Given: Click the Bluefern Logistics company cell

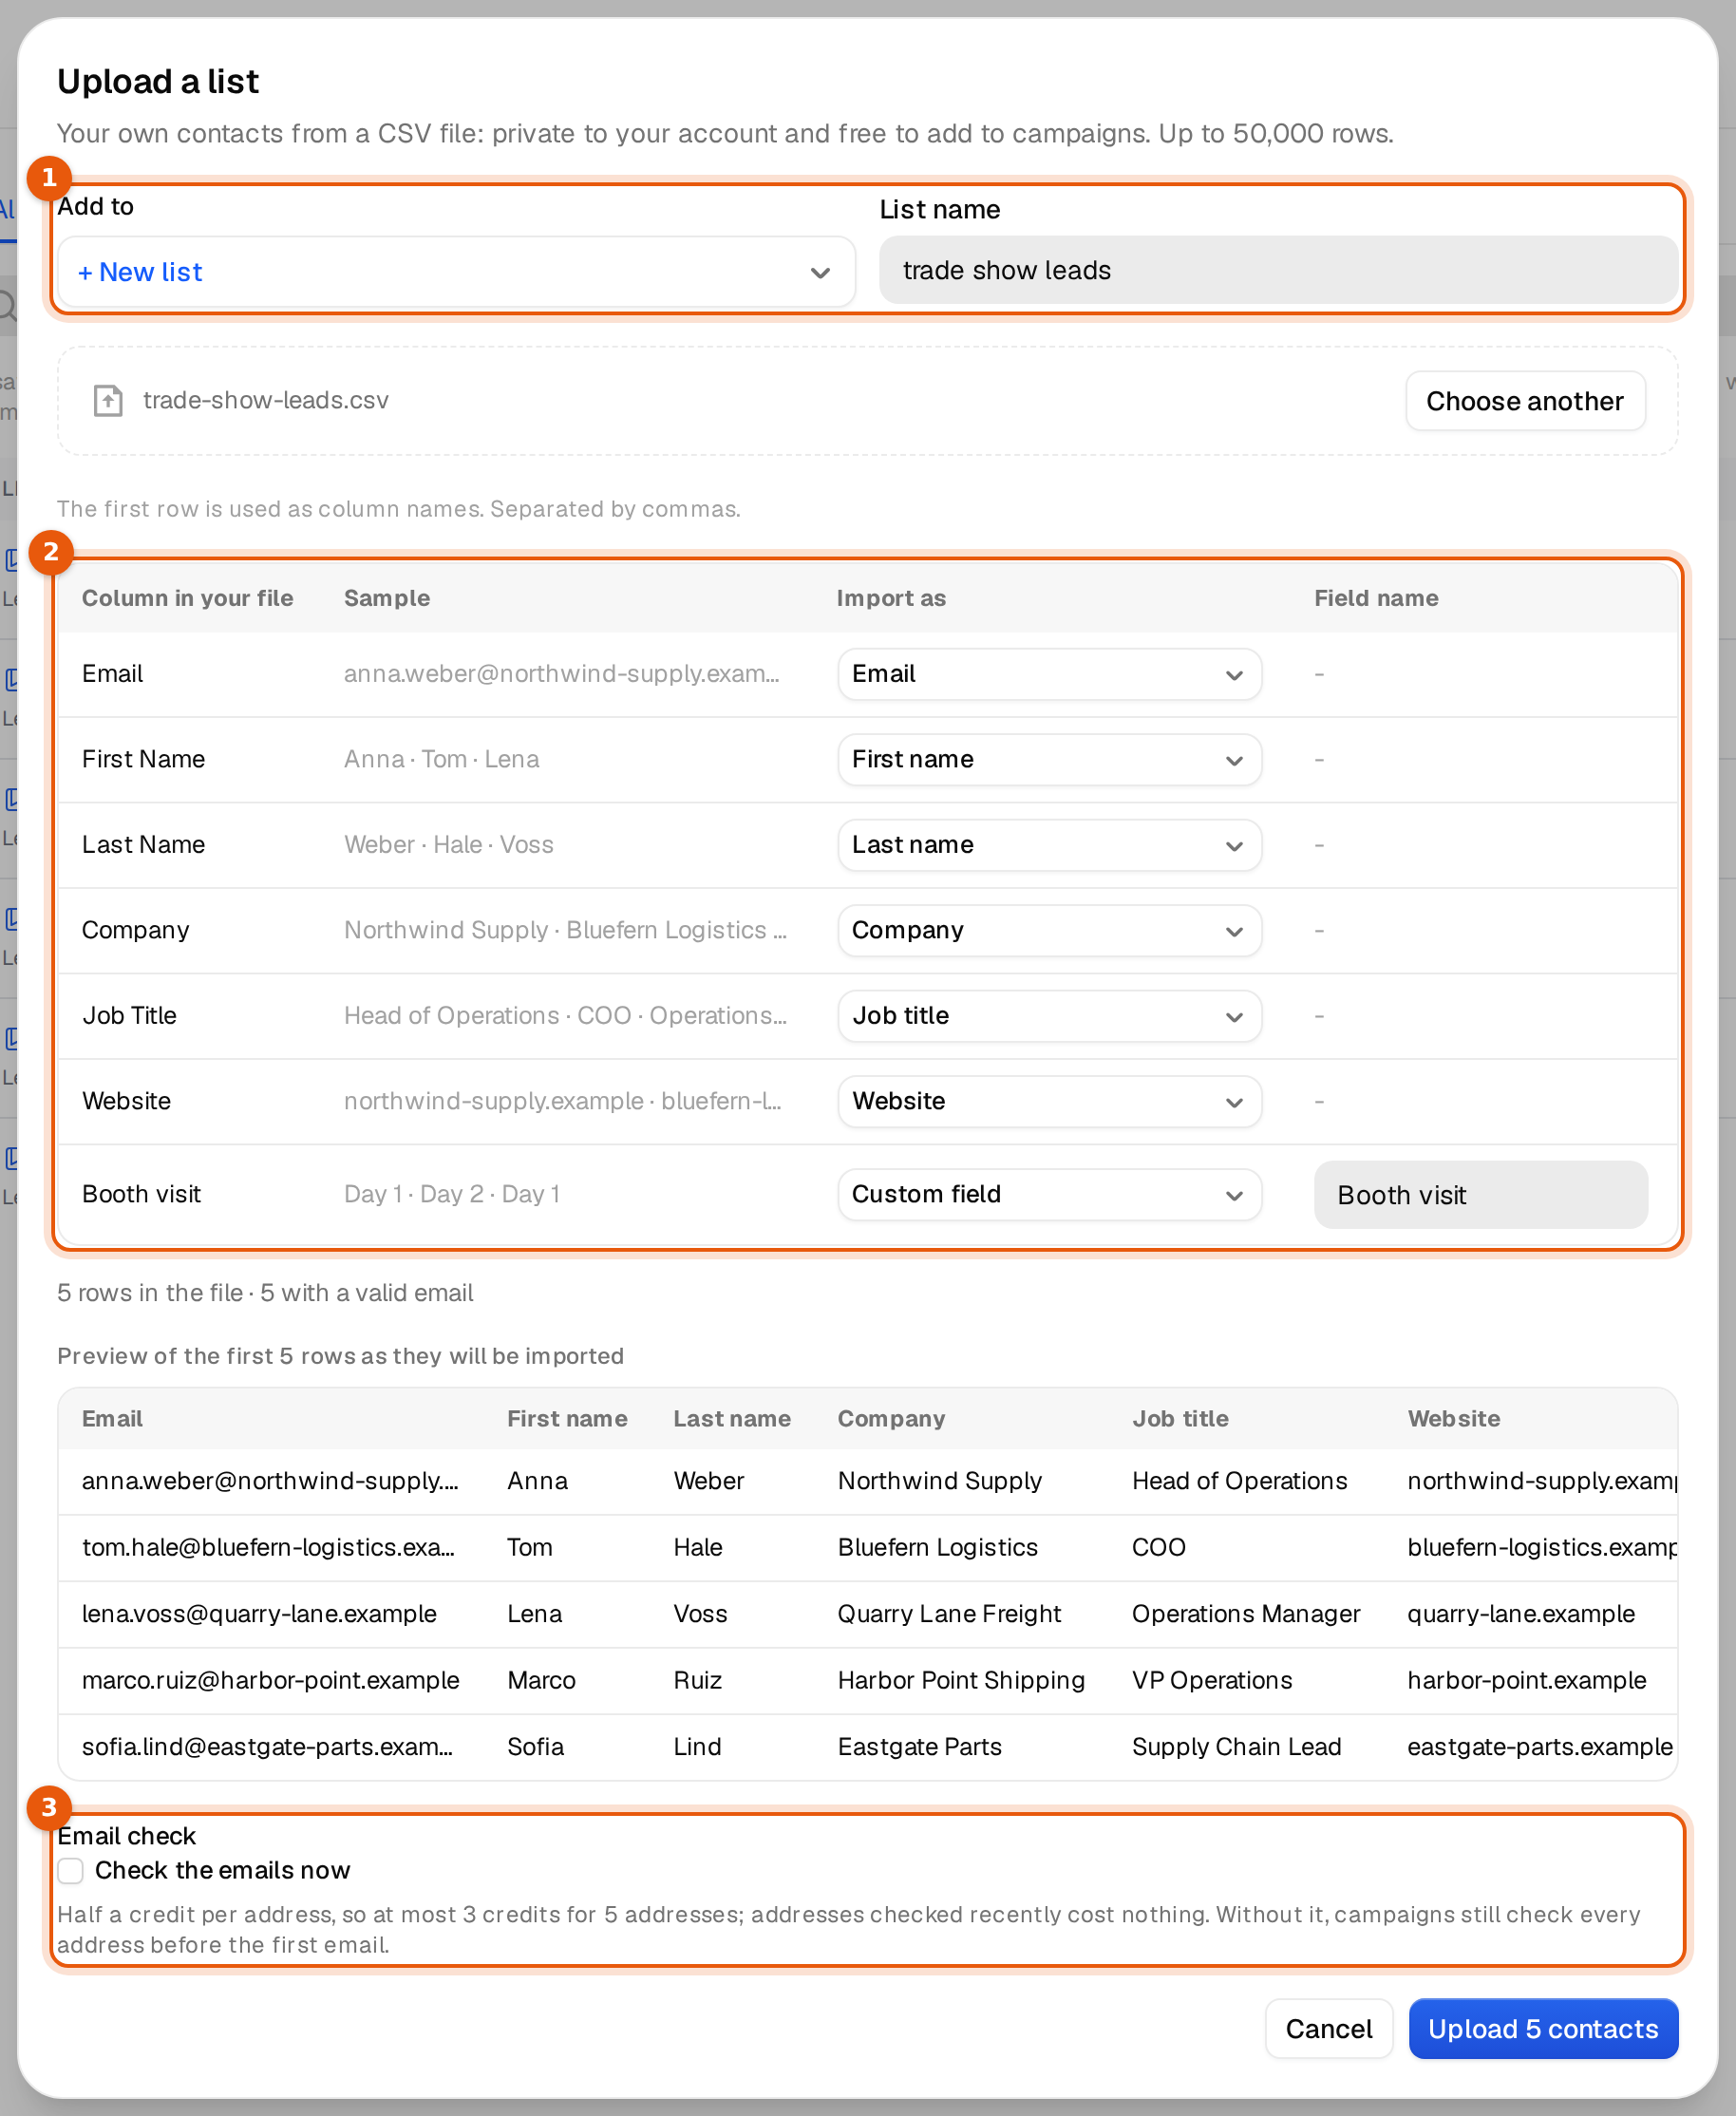Looking at the screenshot, I should click(x=937, y=1547).
